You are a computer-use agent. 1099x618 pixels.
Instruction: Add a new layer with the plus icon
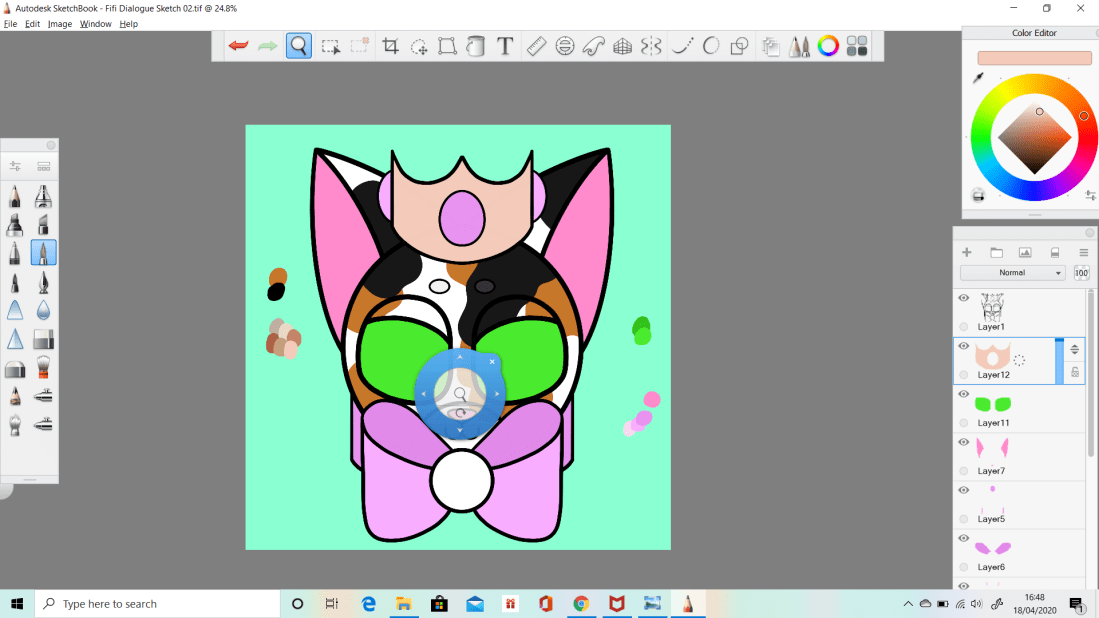[967, 252]
